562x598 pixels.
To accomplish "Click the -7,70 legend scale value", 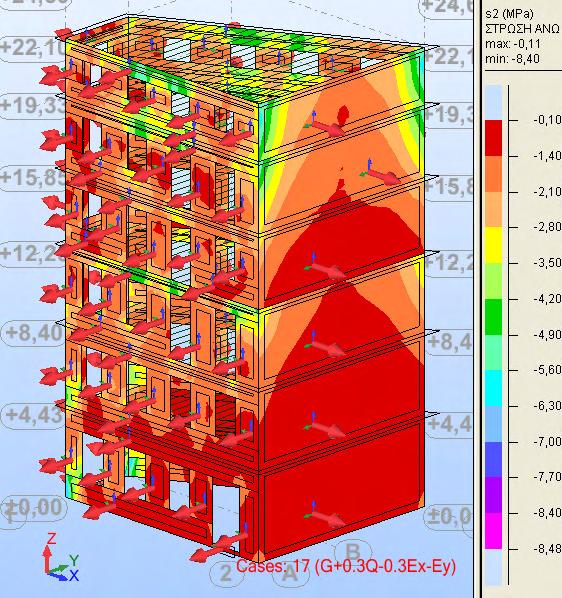I will point(547,477).
